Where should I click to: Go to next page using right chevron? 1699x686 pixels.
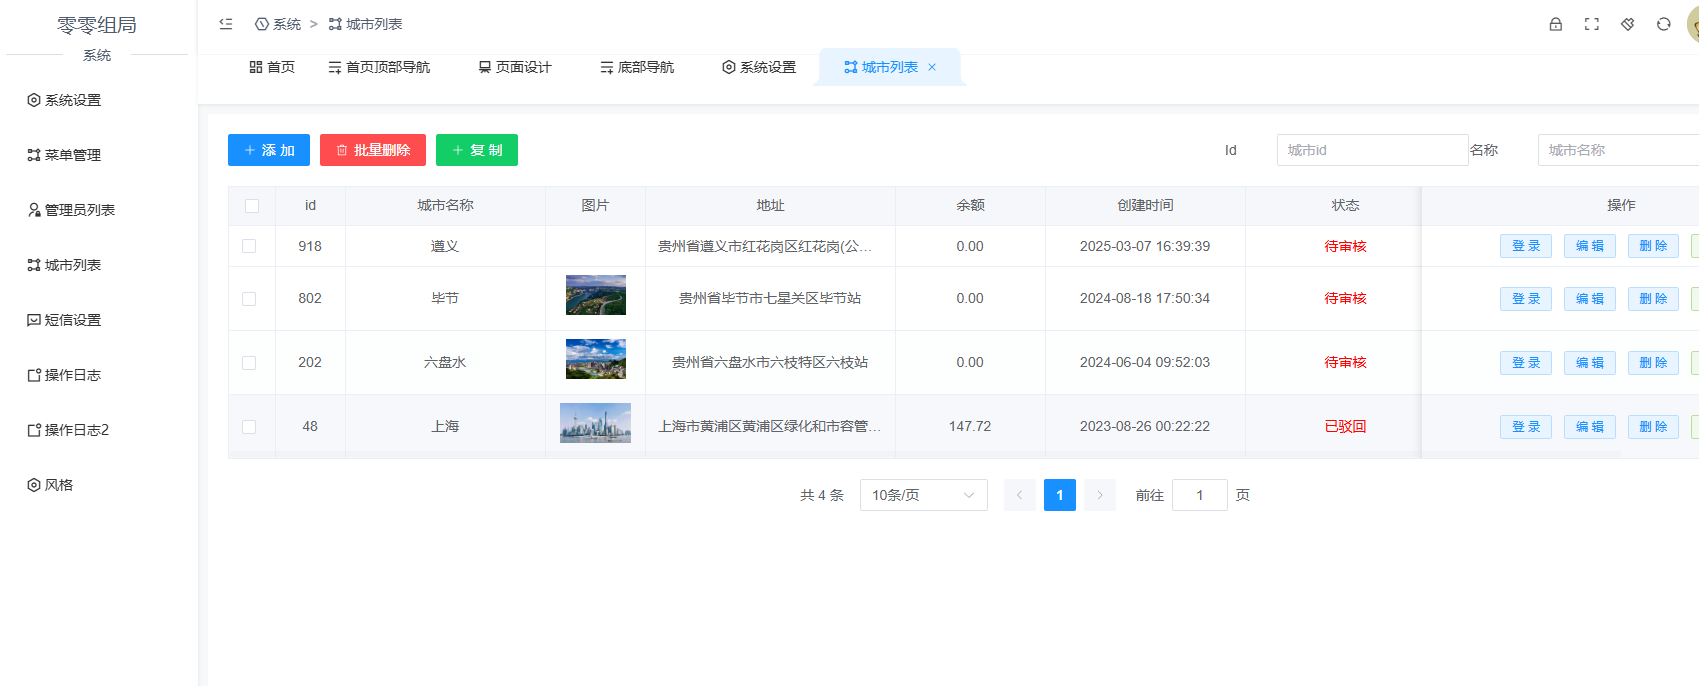(x=1100, y=495)
